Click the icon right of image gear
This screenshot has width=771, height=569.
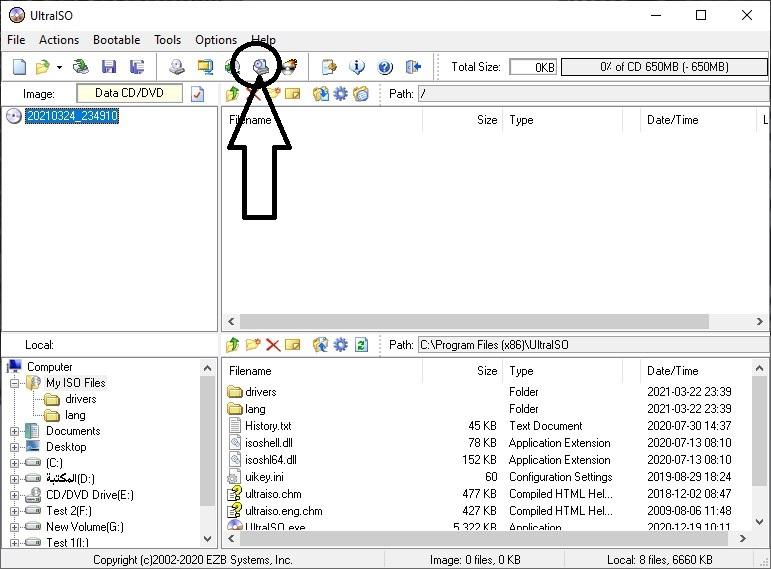coord(361,93)
